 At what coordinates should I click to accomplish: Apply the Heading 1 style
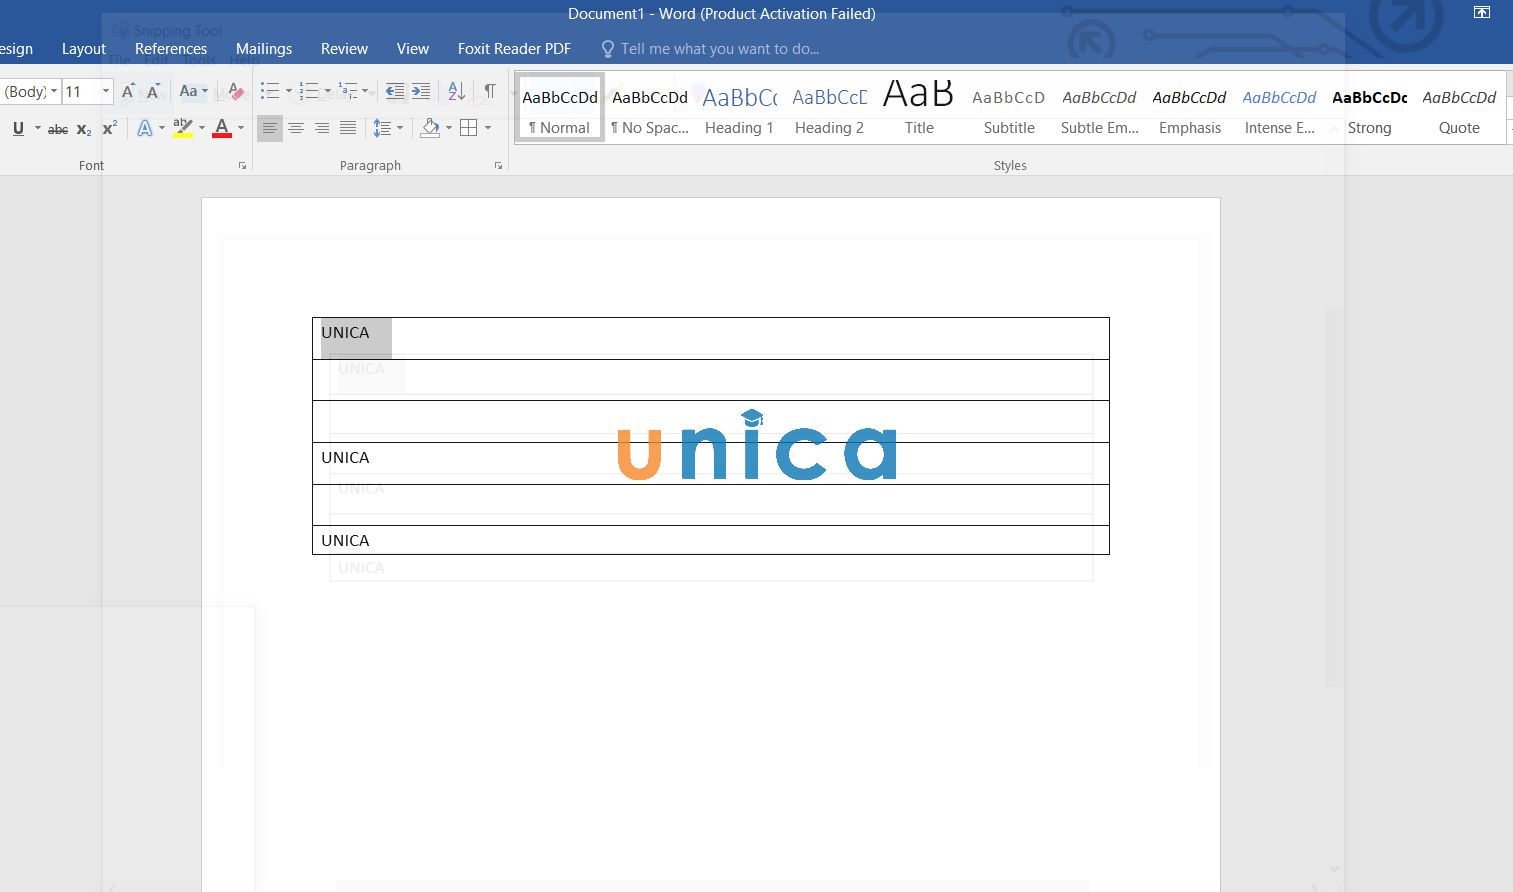pos(740,108)
